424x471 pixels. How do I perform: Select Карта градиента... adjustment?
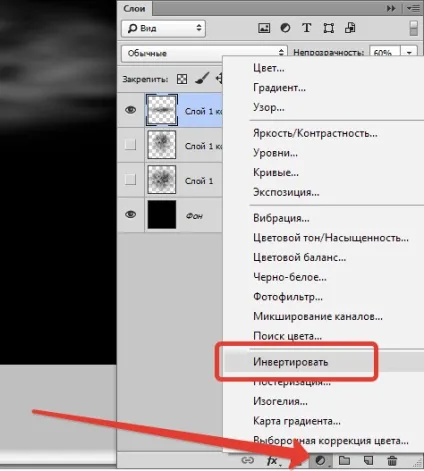click(x=297, y=421)
